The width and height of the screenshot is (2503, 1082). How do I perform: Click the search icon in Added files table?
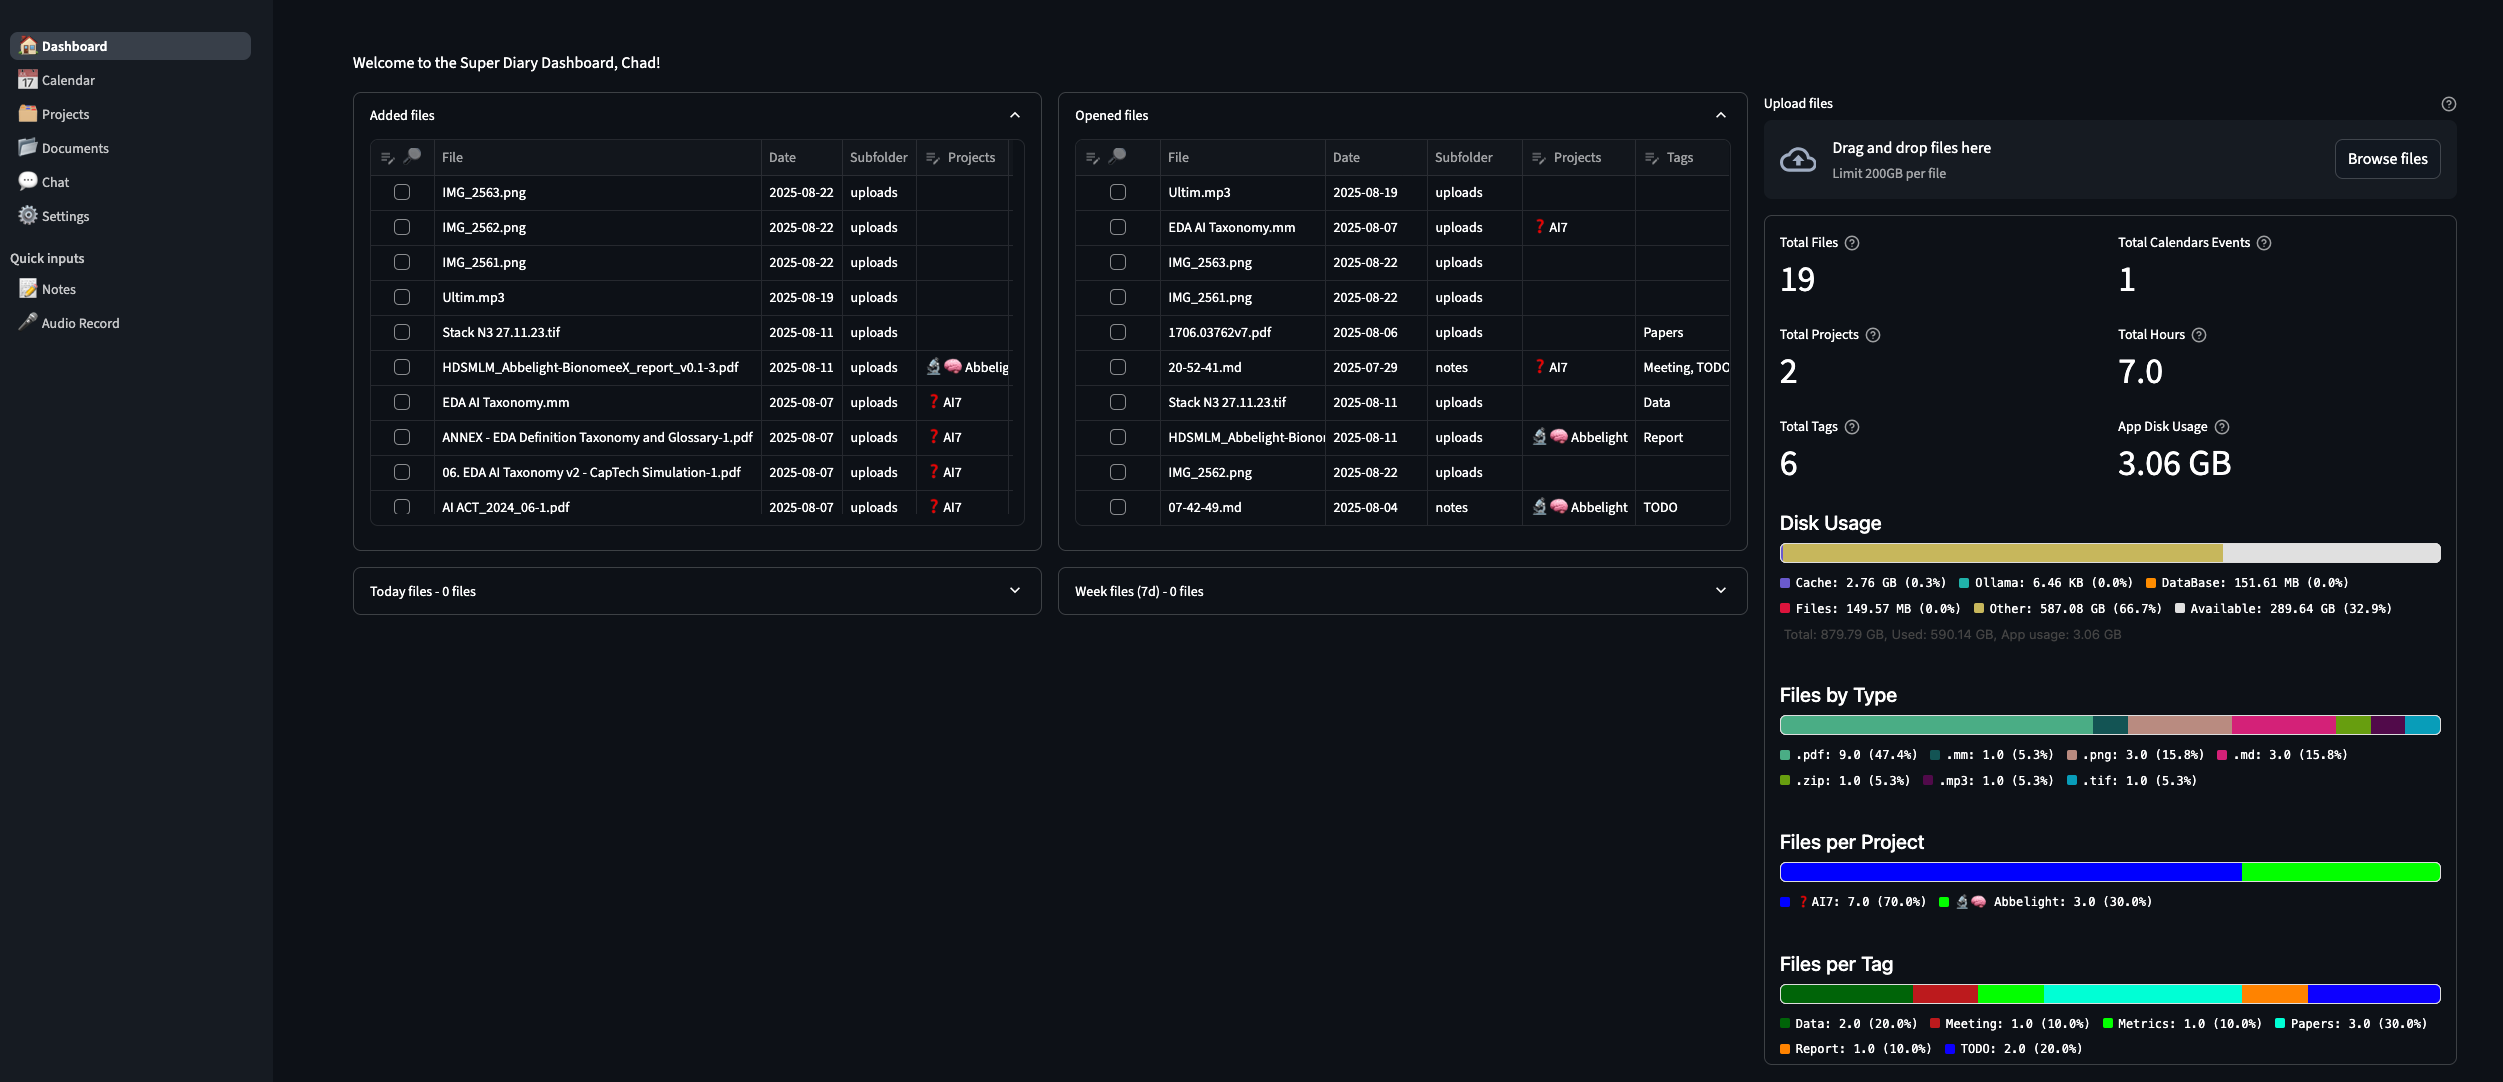point(412,156)
